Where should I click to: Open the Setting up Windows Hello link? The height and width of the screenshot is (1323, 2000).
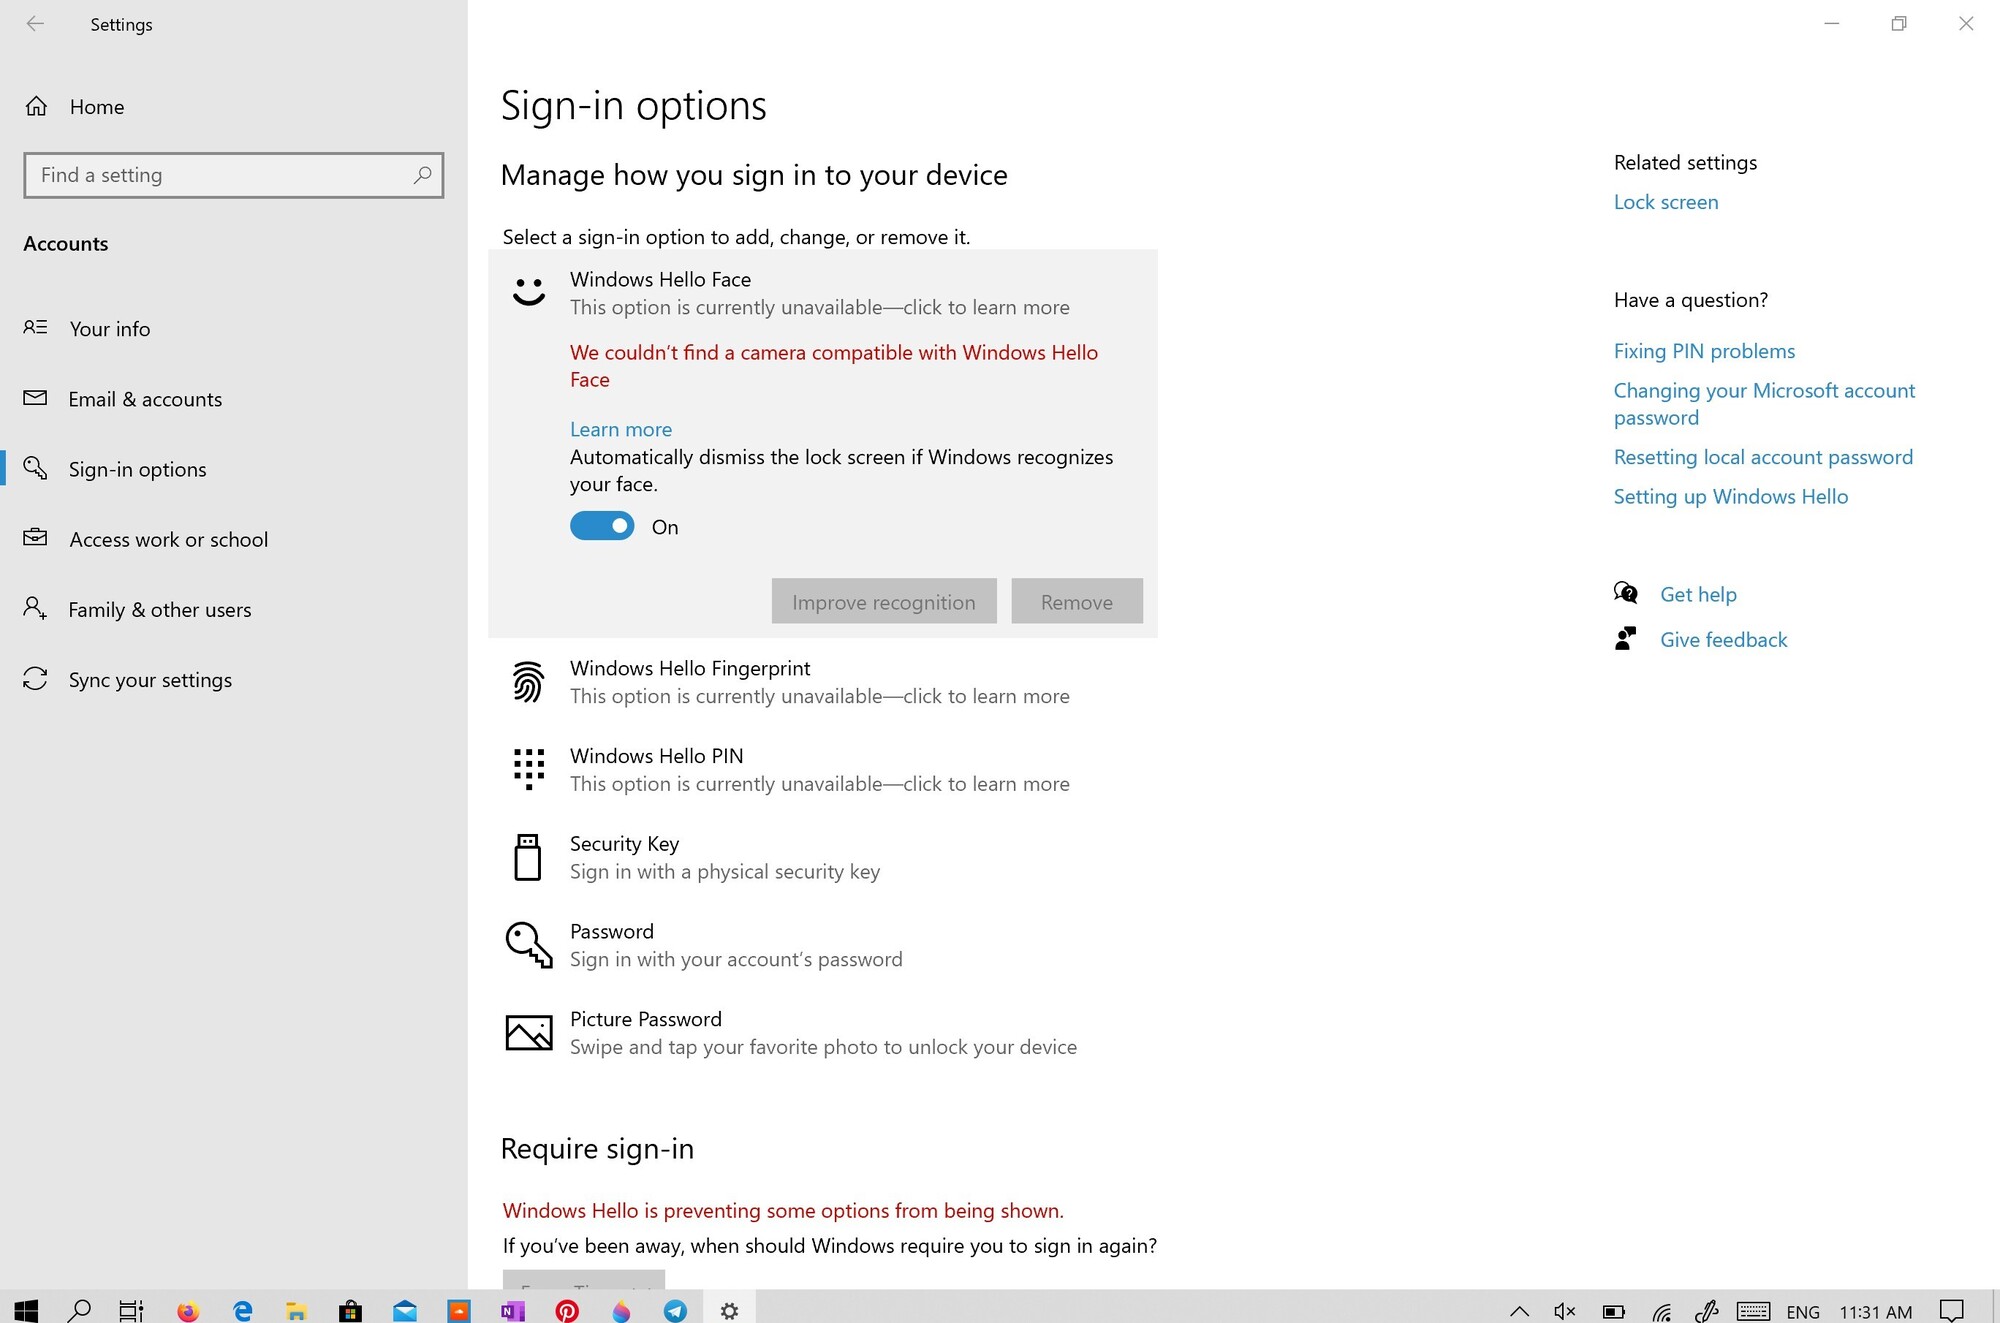click(x=1730, y=496)
